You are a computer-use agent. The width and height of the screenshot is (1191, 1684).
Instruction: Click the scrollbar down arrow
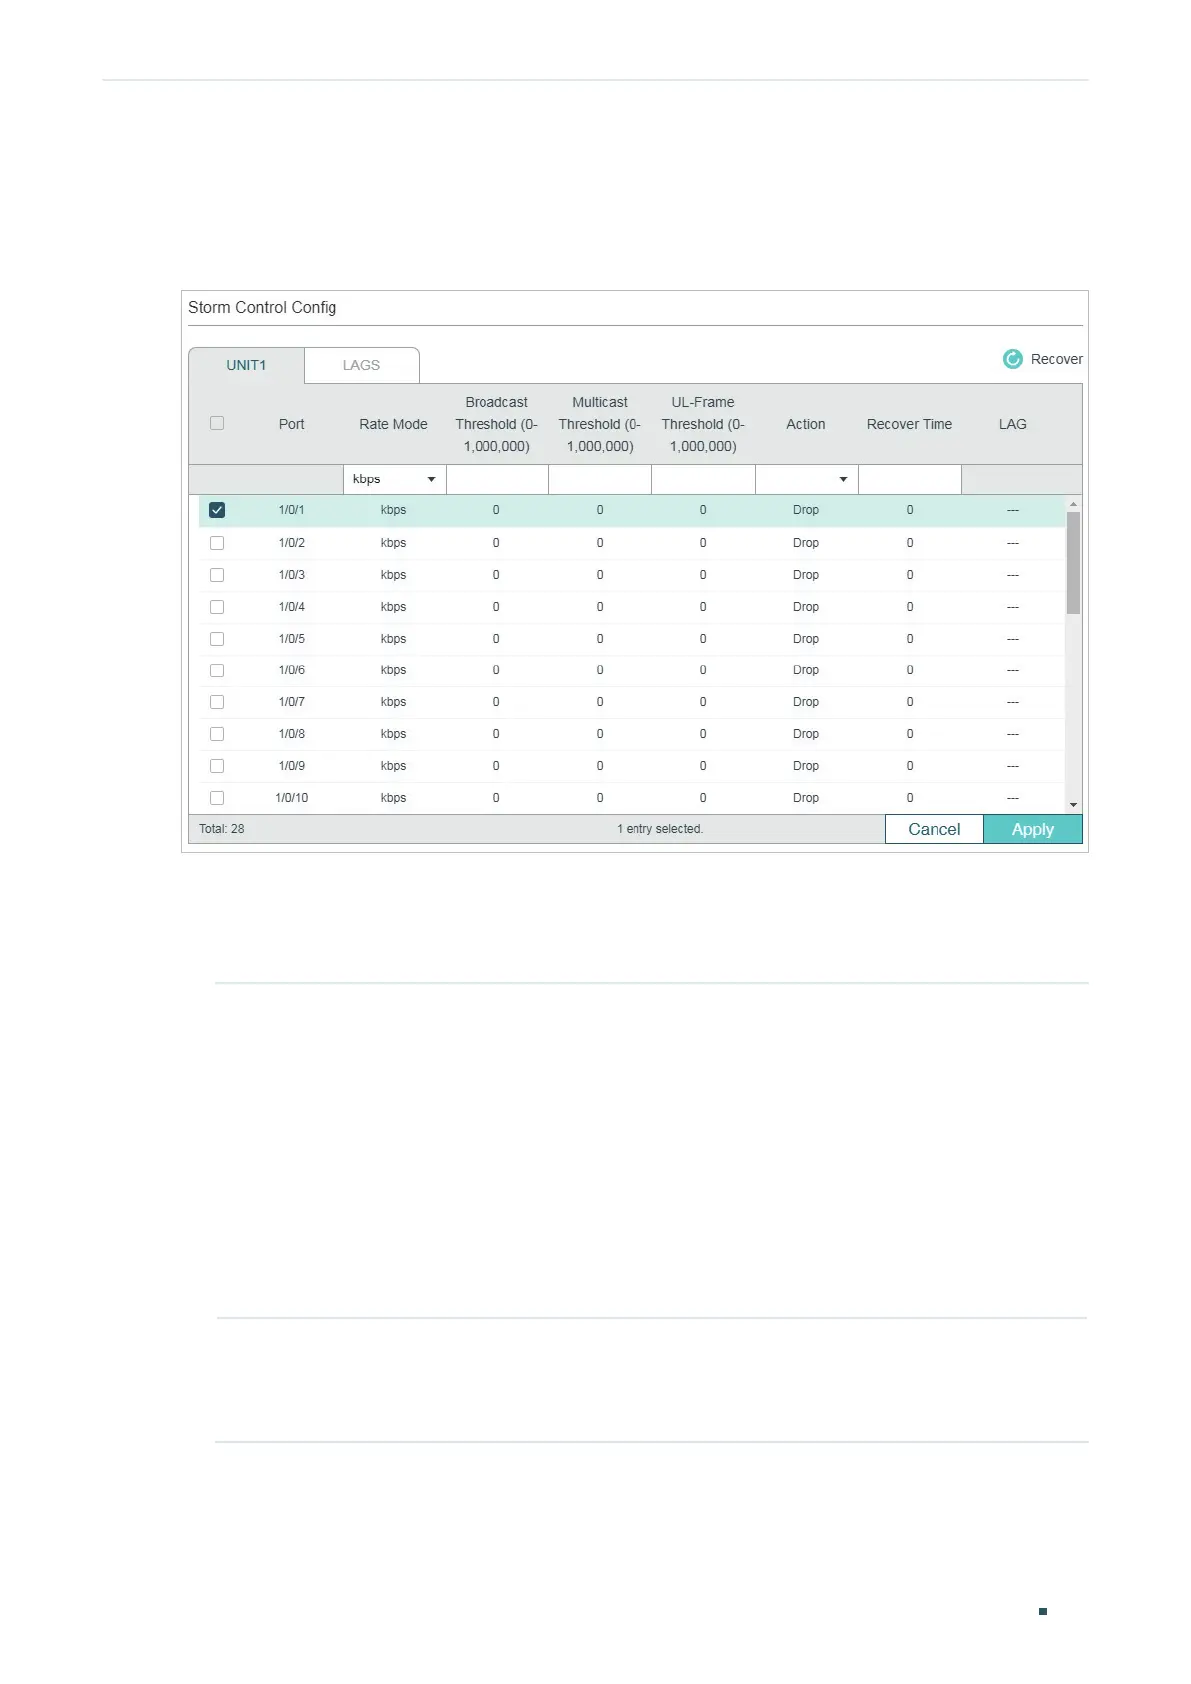tap(1073, 805)
